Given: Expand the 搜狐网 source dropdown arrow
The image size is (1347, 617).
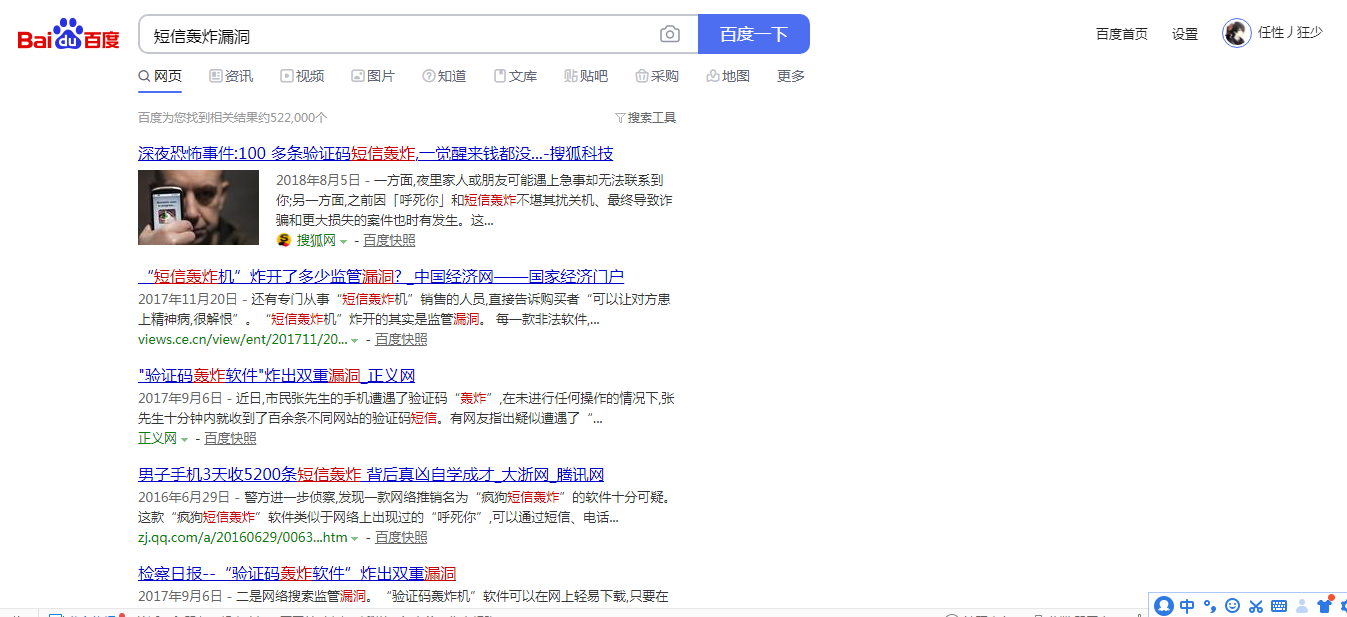Looking at the screenshot, I should [343, 242].
